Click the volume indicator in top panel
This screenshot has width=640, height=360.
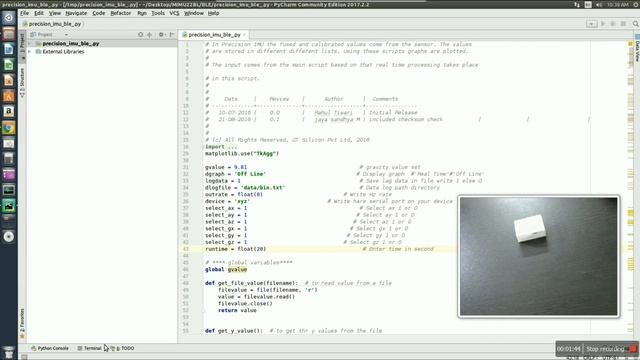[x=599, y=4]
